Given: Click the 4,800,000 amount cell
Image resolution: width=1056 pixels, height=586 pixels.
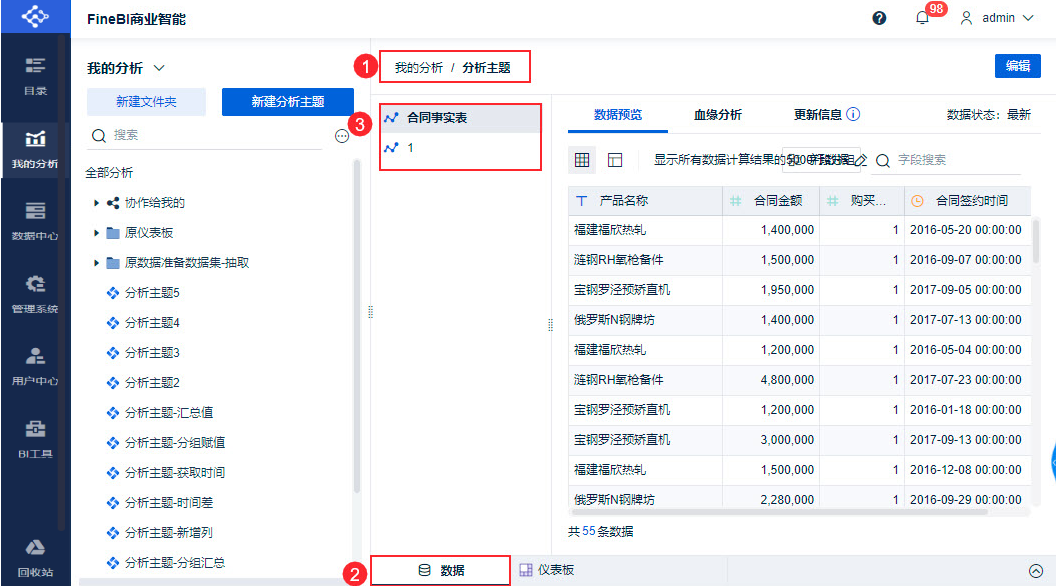Looking at the screenshot, I should tap(771, 380).
